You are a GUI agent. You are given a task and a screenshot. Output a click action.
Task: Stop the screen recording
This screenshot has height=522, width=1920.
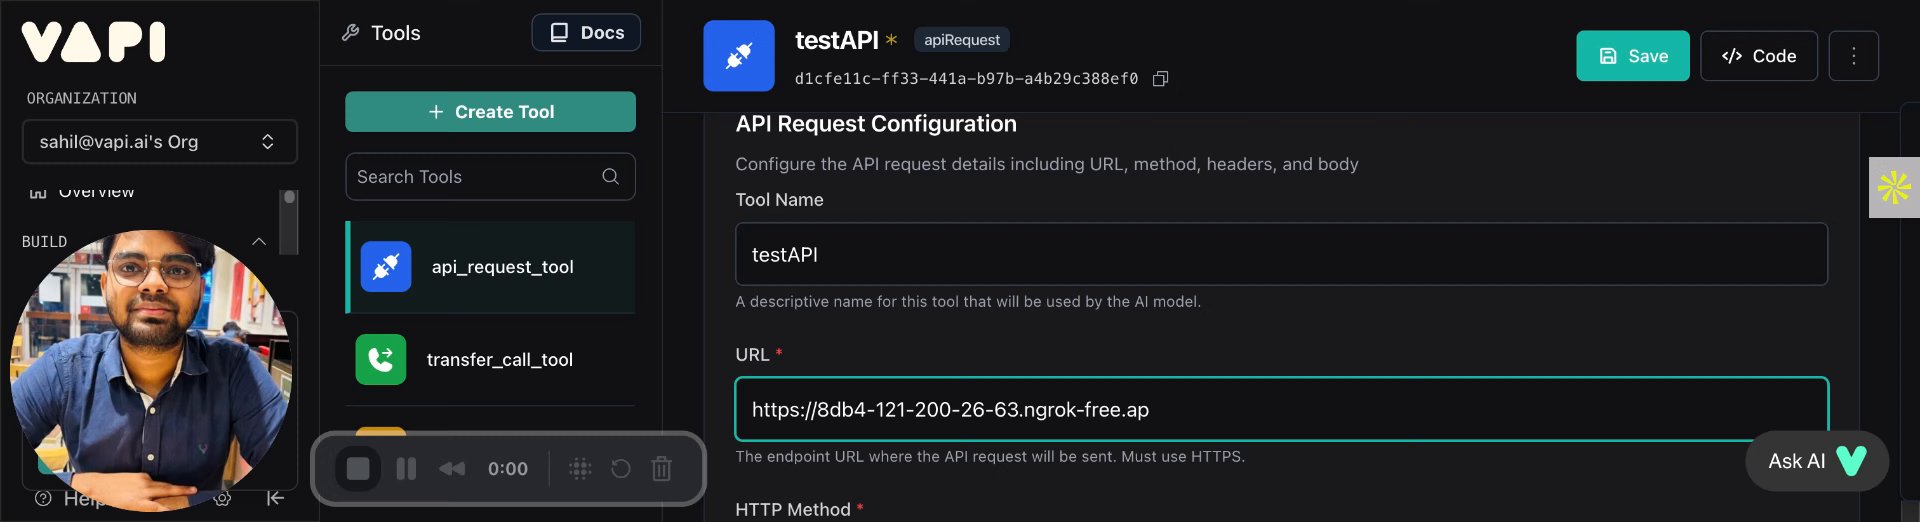tap(358, 469)
